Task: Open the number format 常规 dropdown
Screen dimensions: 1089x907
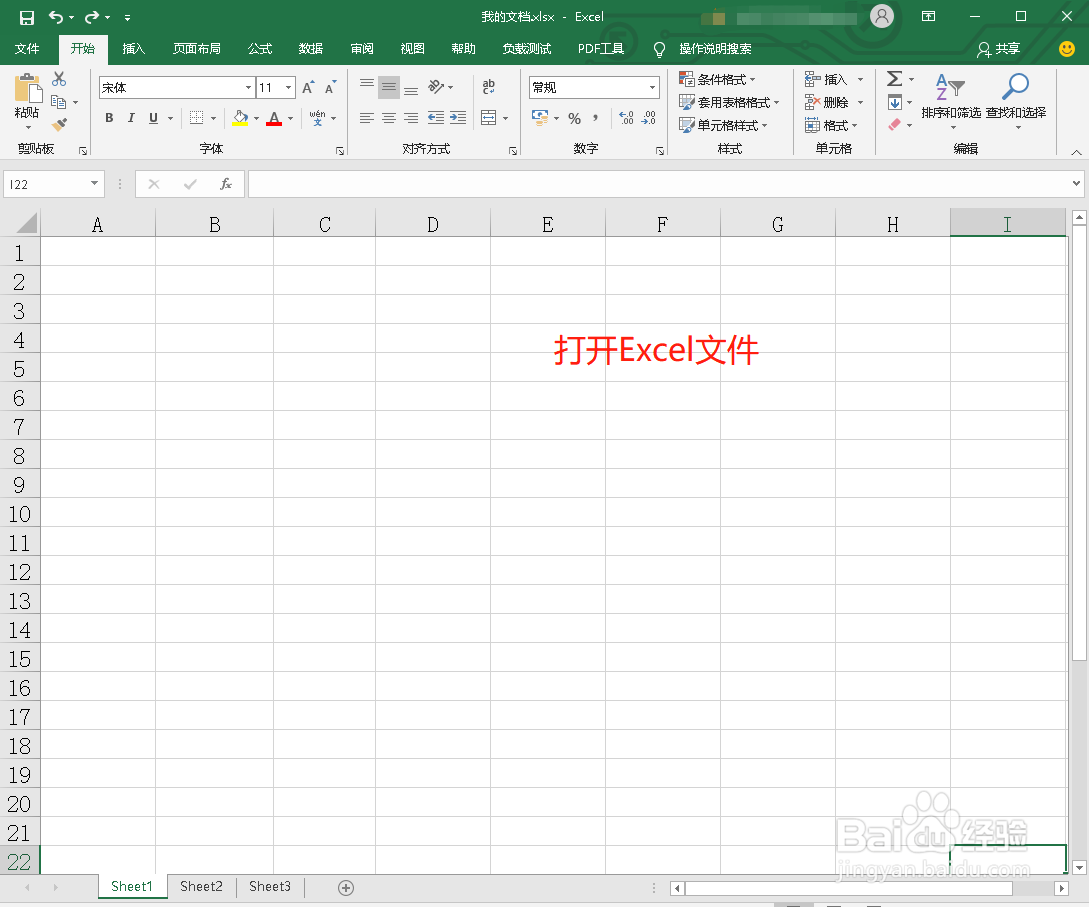Action: (x=652, y=88)
